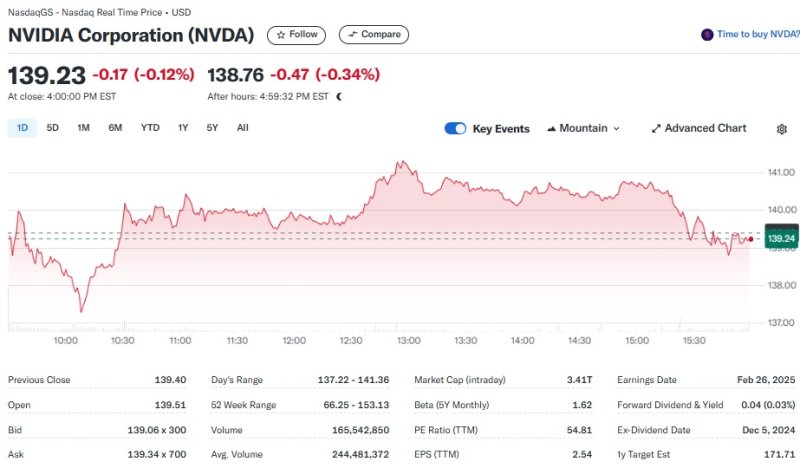Screen dimensions: 800x468
Task: Click the red end-of-day chart dot
Action: pyautogui.click(x=751, y=239)
